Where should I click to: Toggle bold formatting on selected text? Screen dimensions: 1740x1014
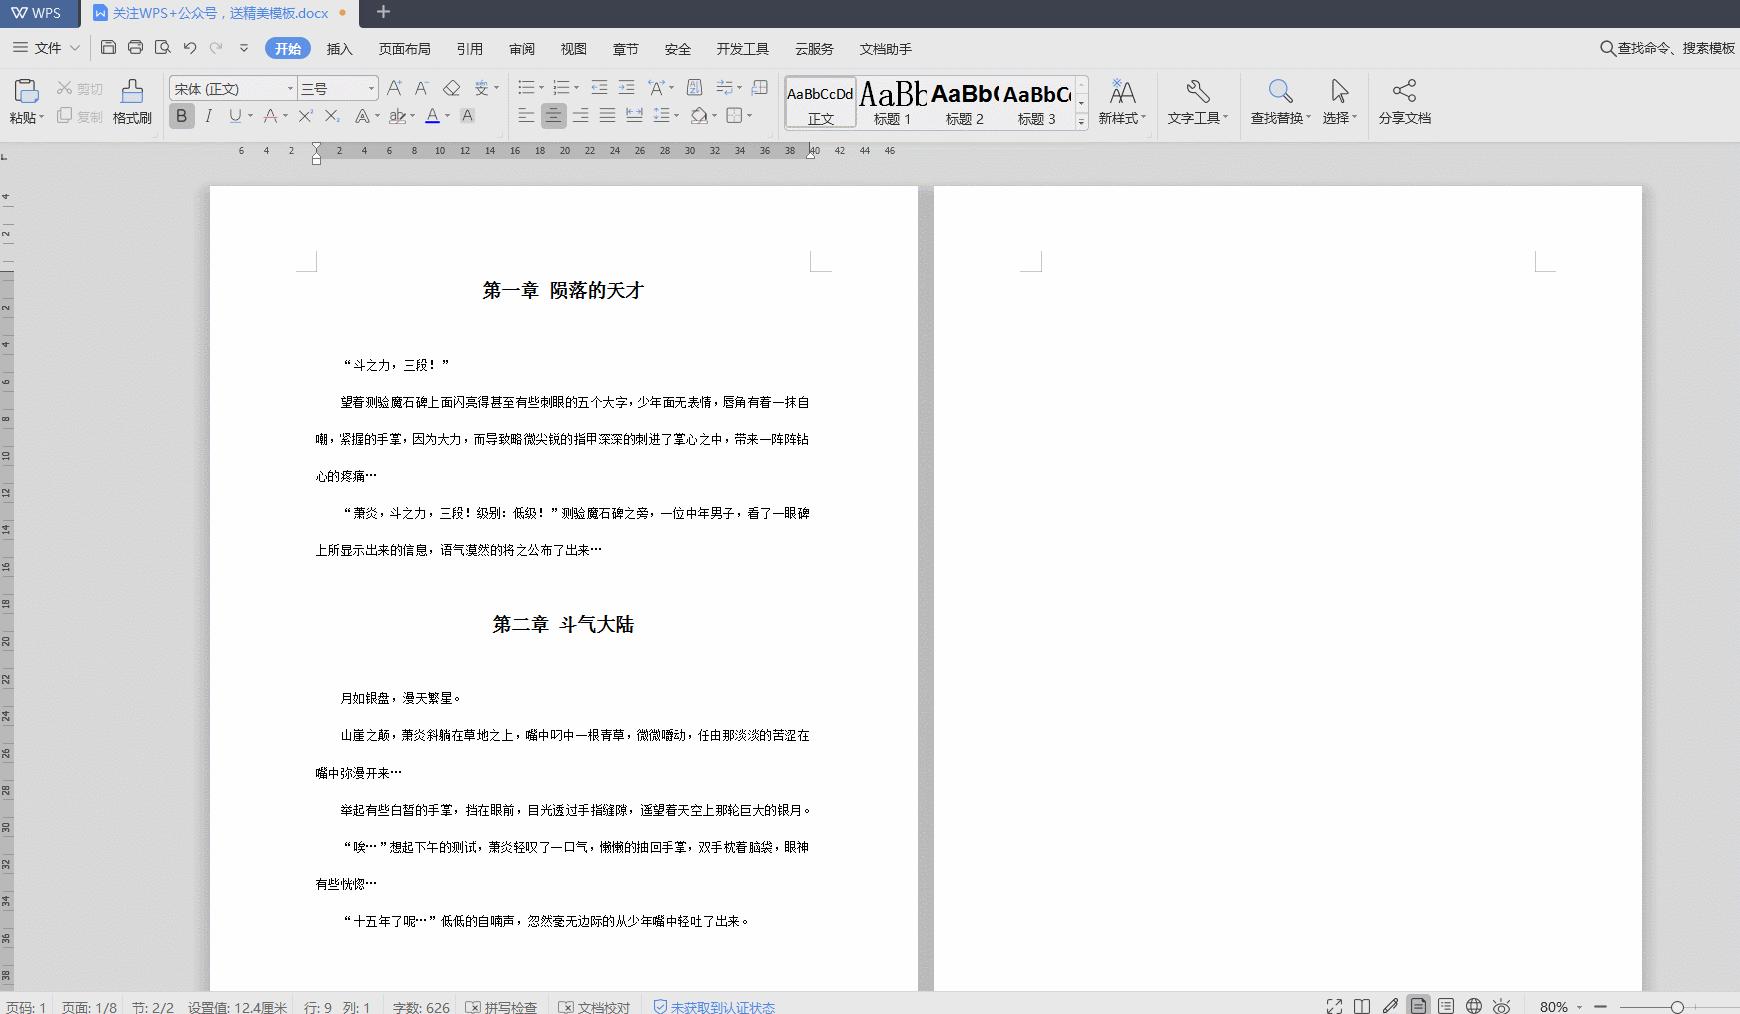(181, 116)
